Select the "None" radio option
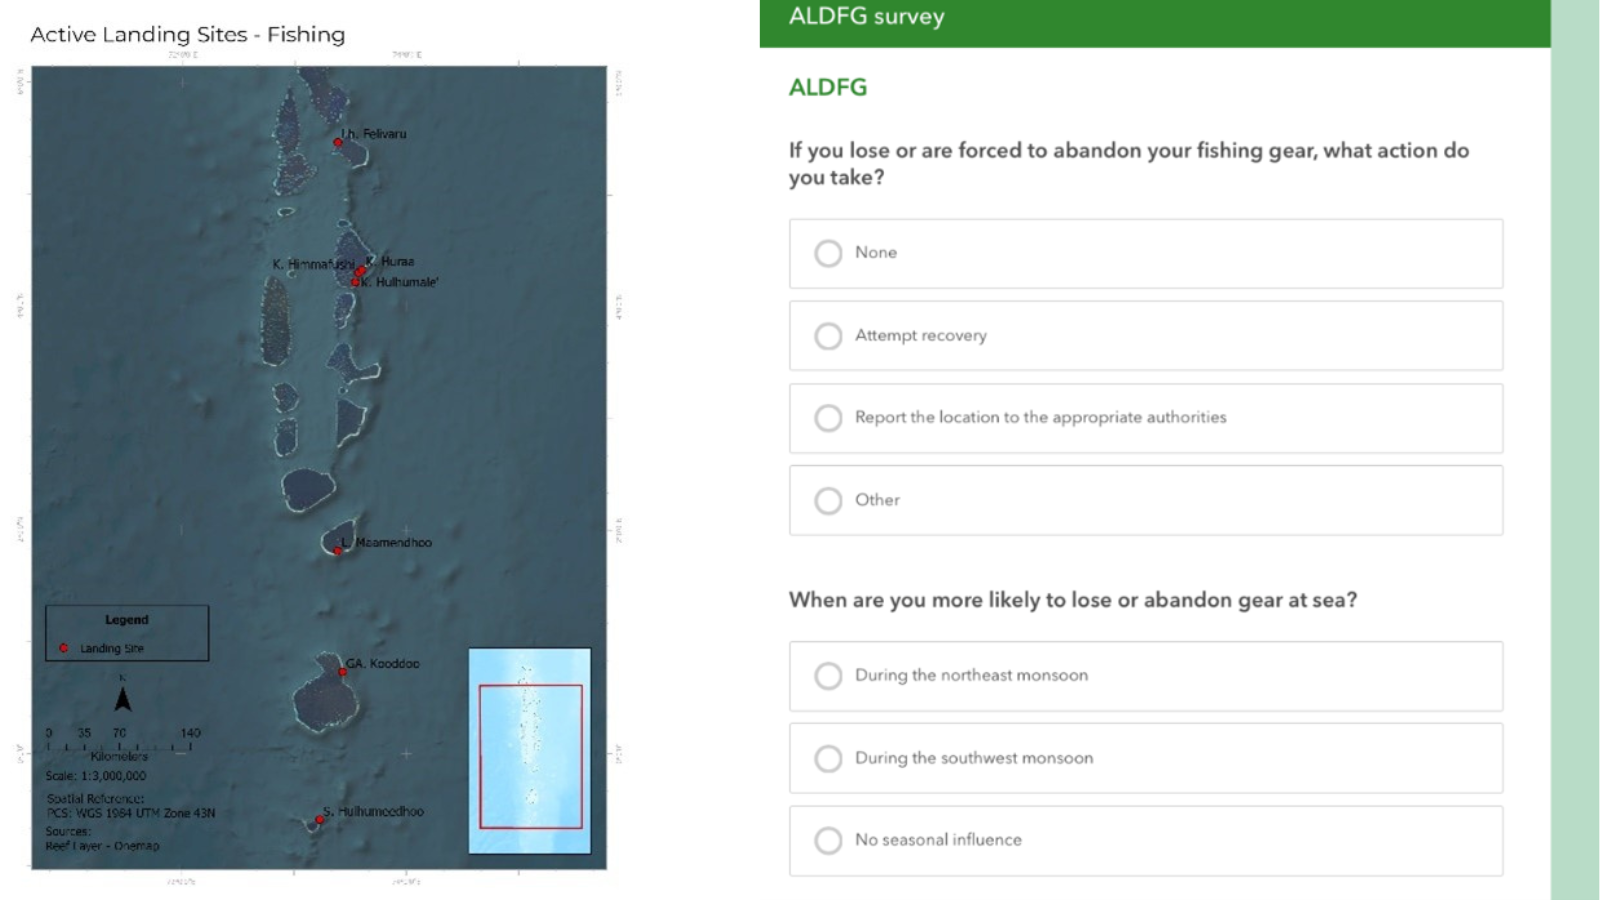This screenshot has height=900, width=1600. click(x=828, y=253)
